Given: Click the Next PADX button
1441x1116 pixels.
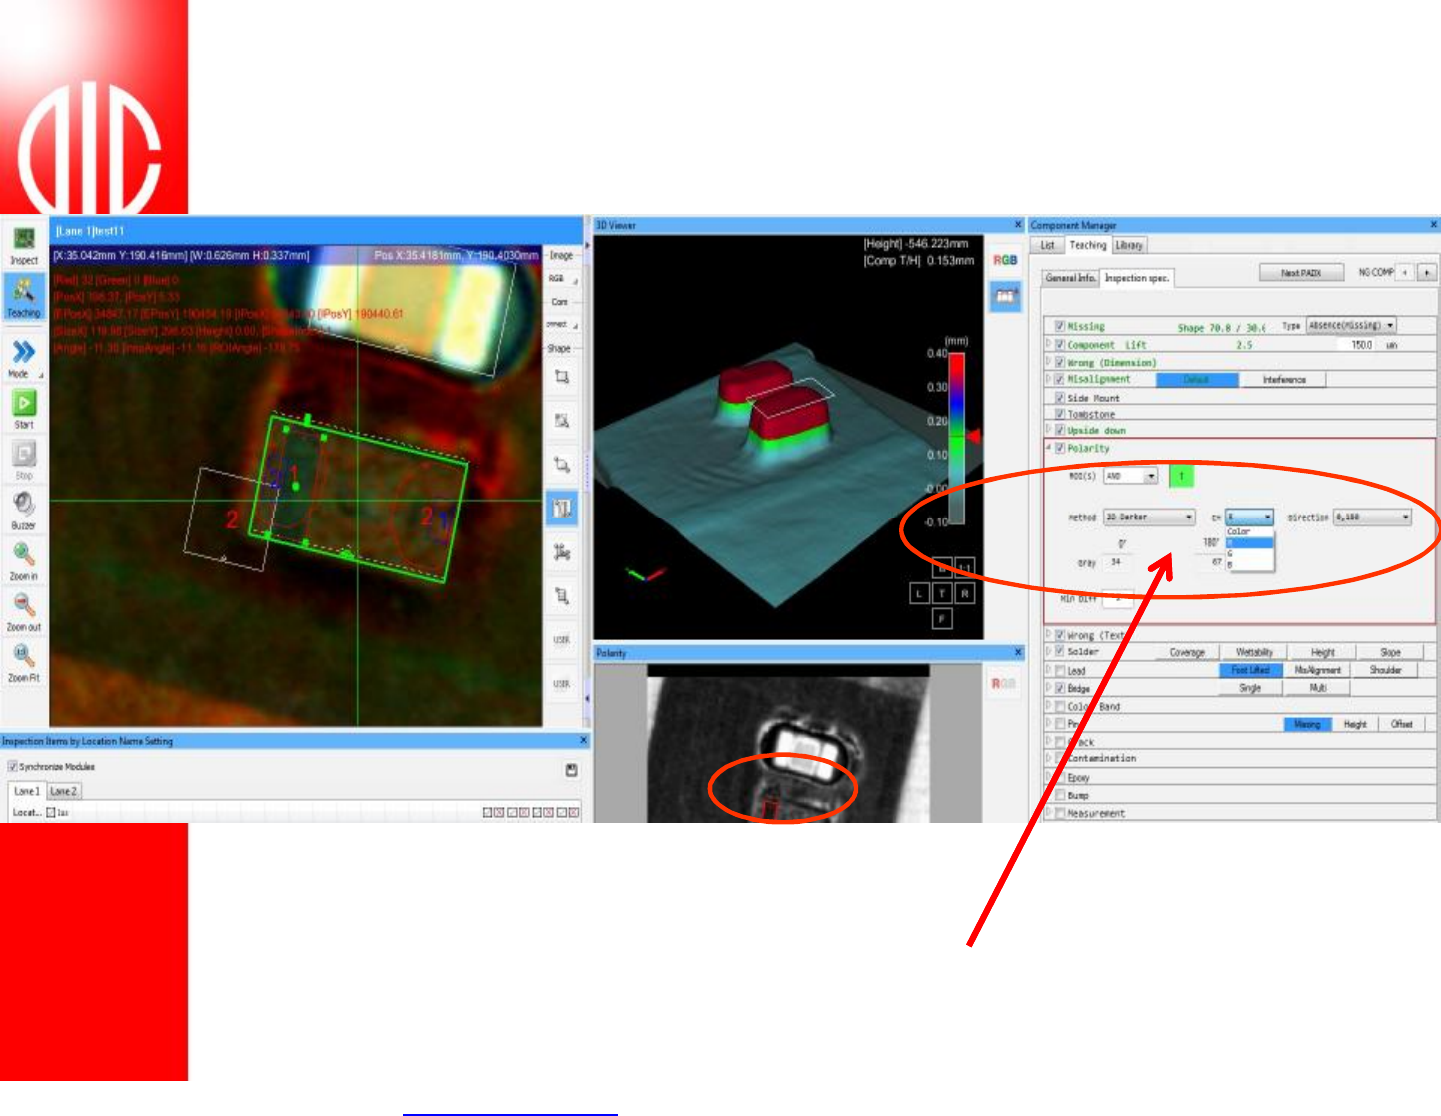Looking at the screenshot, I should [1301, 272].
